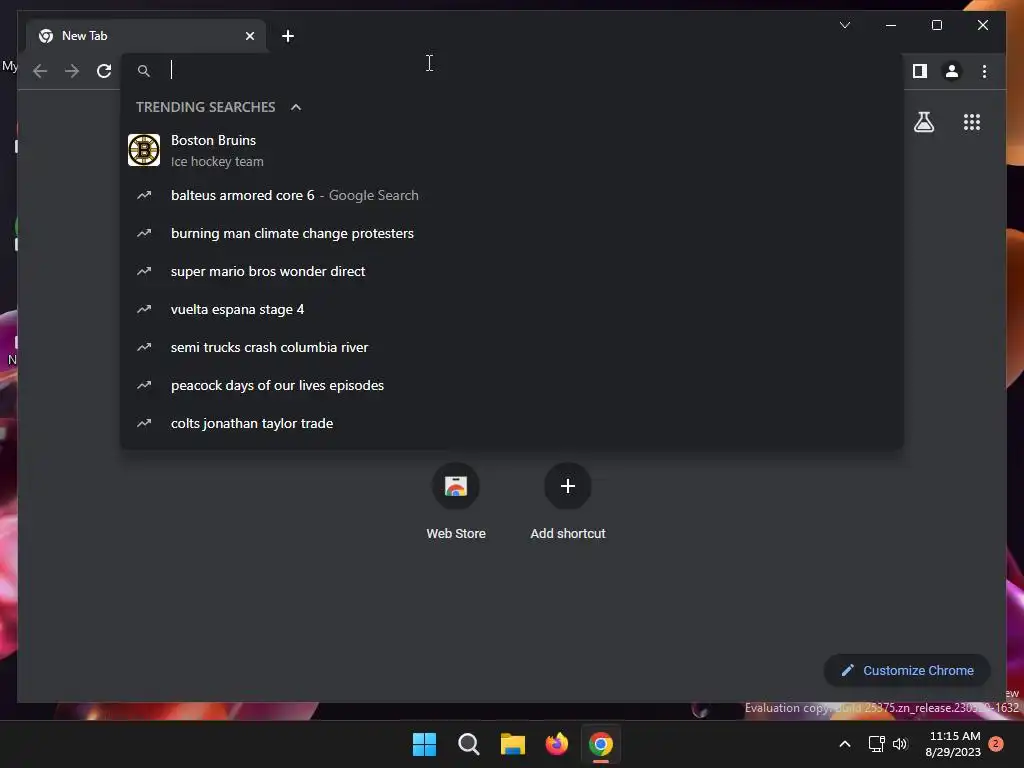
Task: Show hidden system tray icons
Action: click(x=844, y=744)
